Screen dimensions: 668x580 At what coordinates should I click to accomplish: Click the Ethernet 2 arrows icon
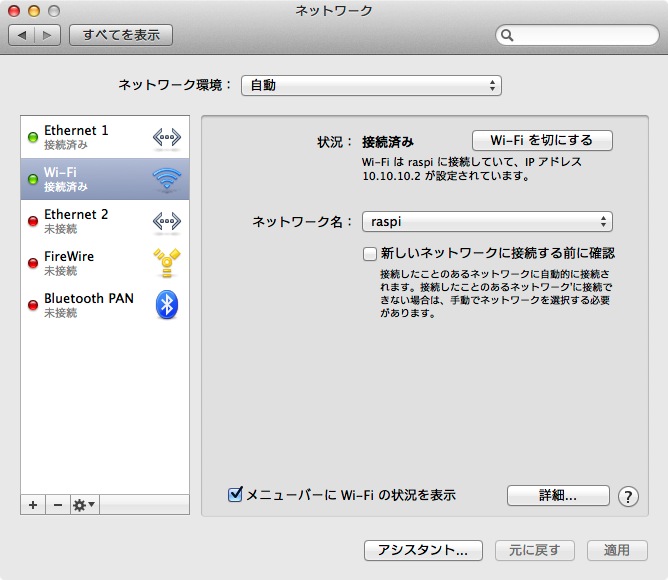[x=167, y=221]
